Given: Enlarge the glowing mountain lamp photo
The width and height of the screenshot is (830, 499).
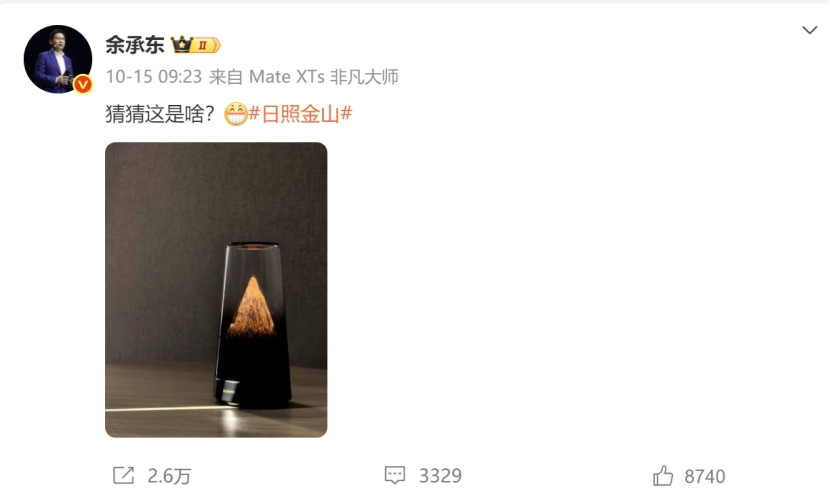Looking at the screenshot, I should coord(216,289).
